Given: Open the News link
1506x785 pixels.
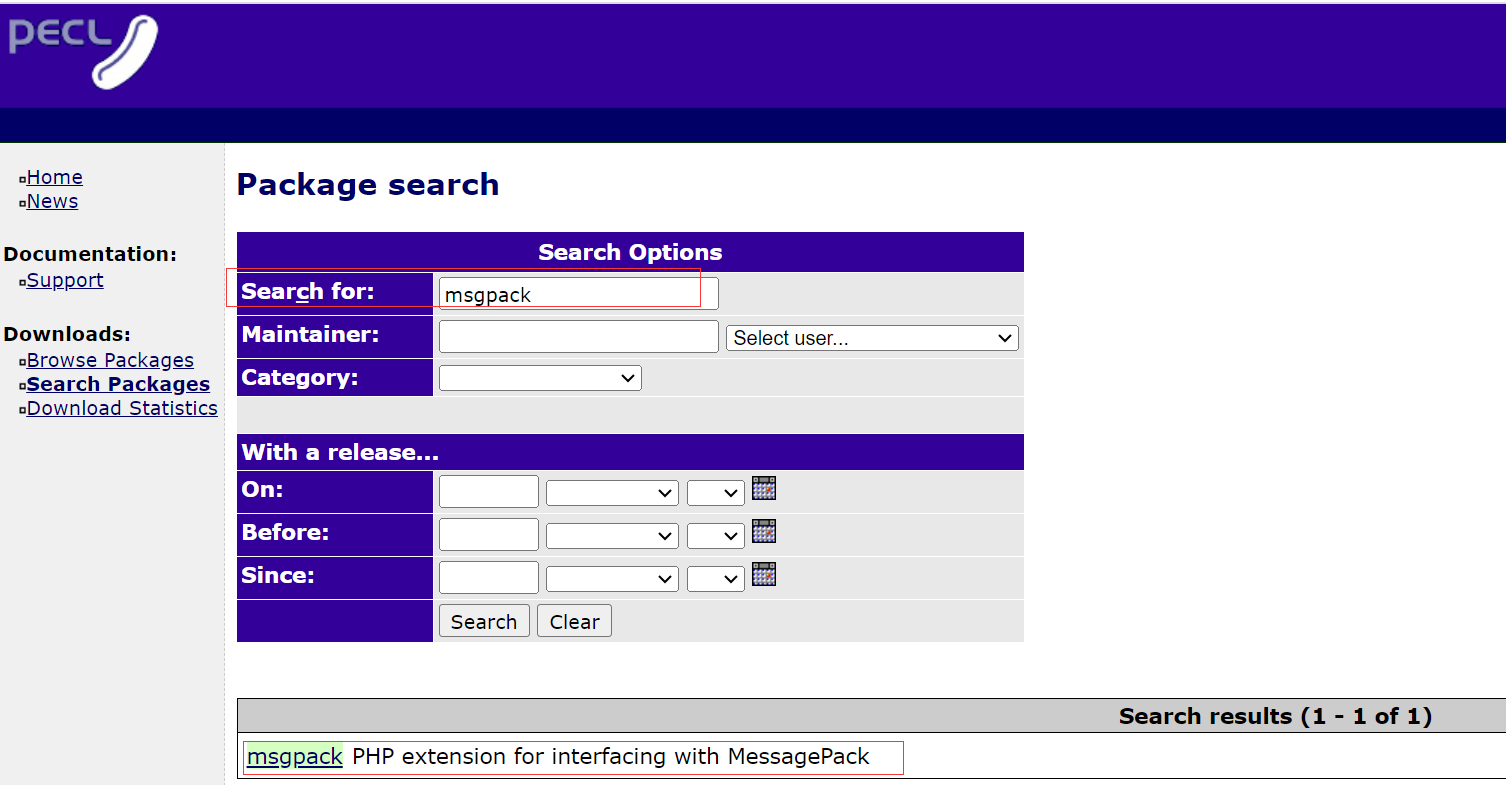Looking at the screenshot, I should pos(52,201).
